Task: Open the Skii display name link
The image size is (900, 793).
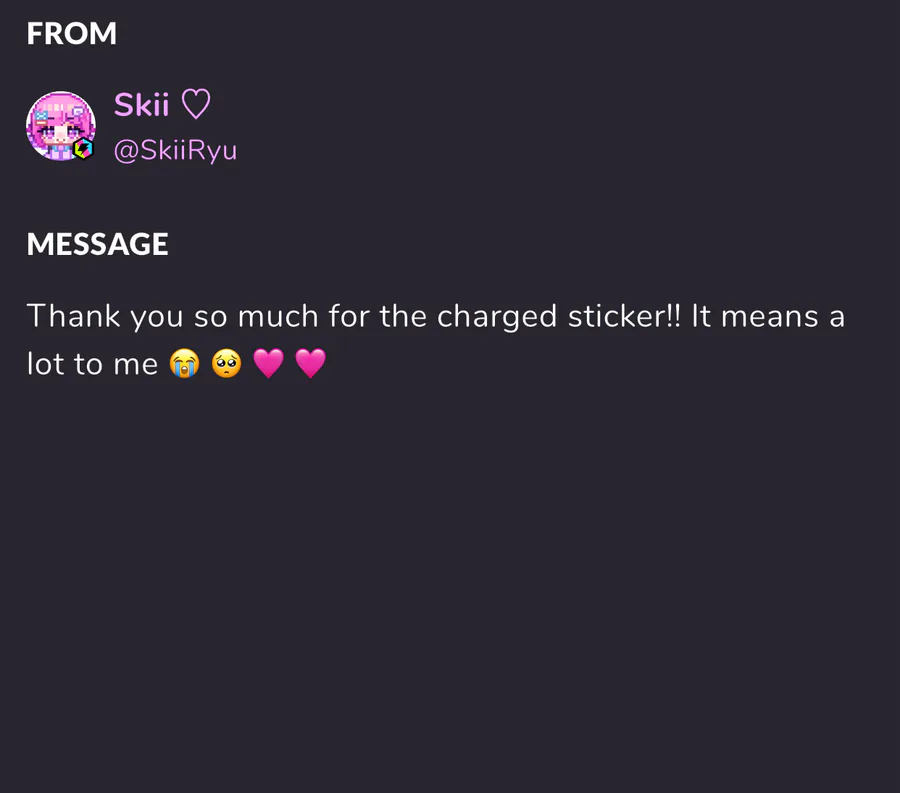Action: (x=141, y=104)
